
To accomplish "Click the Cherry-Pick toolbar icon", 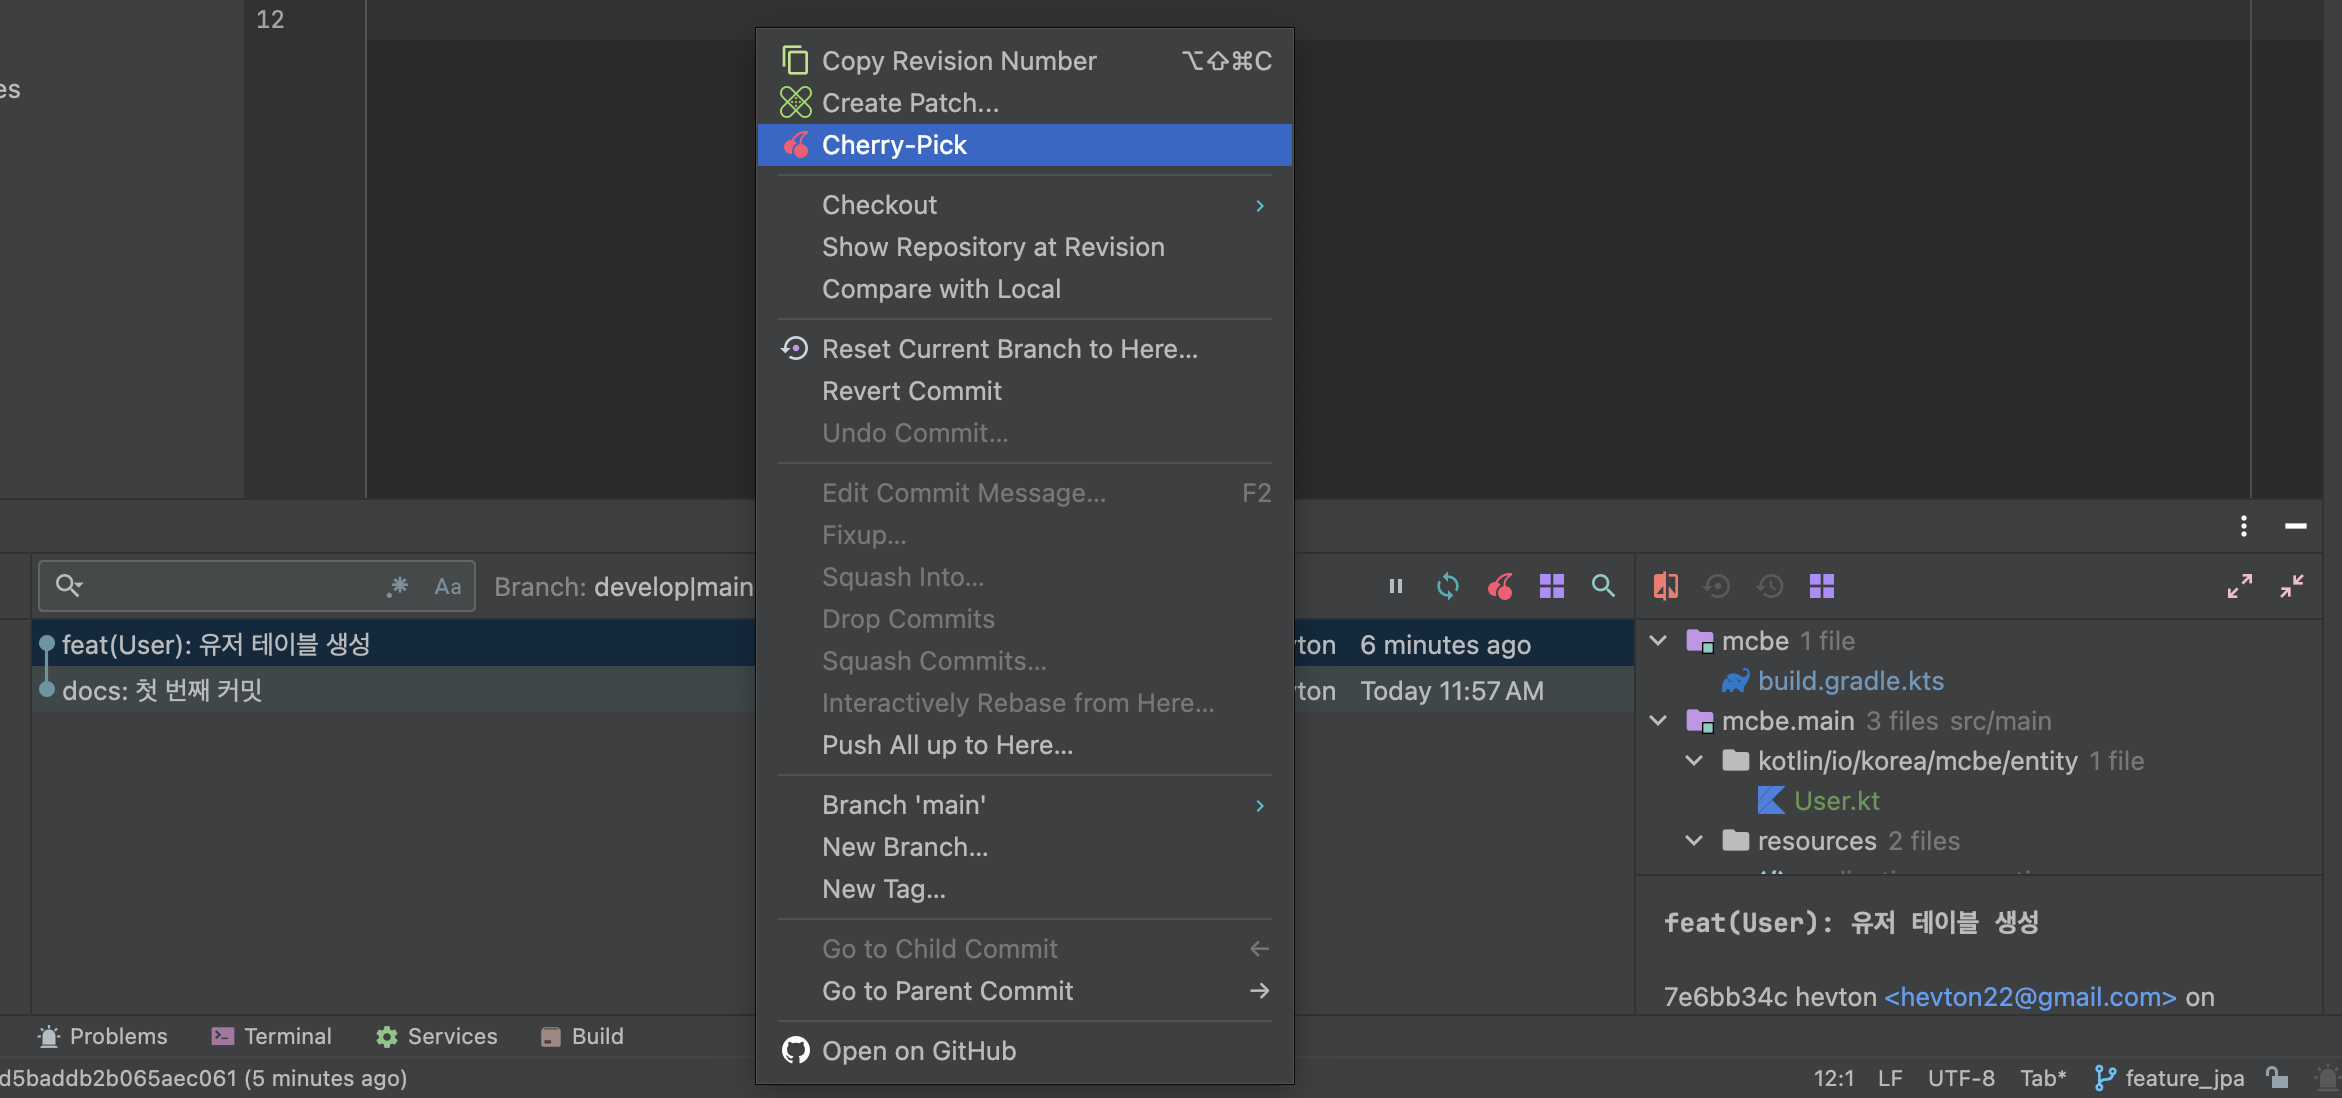I will (1499, 586).
